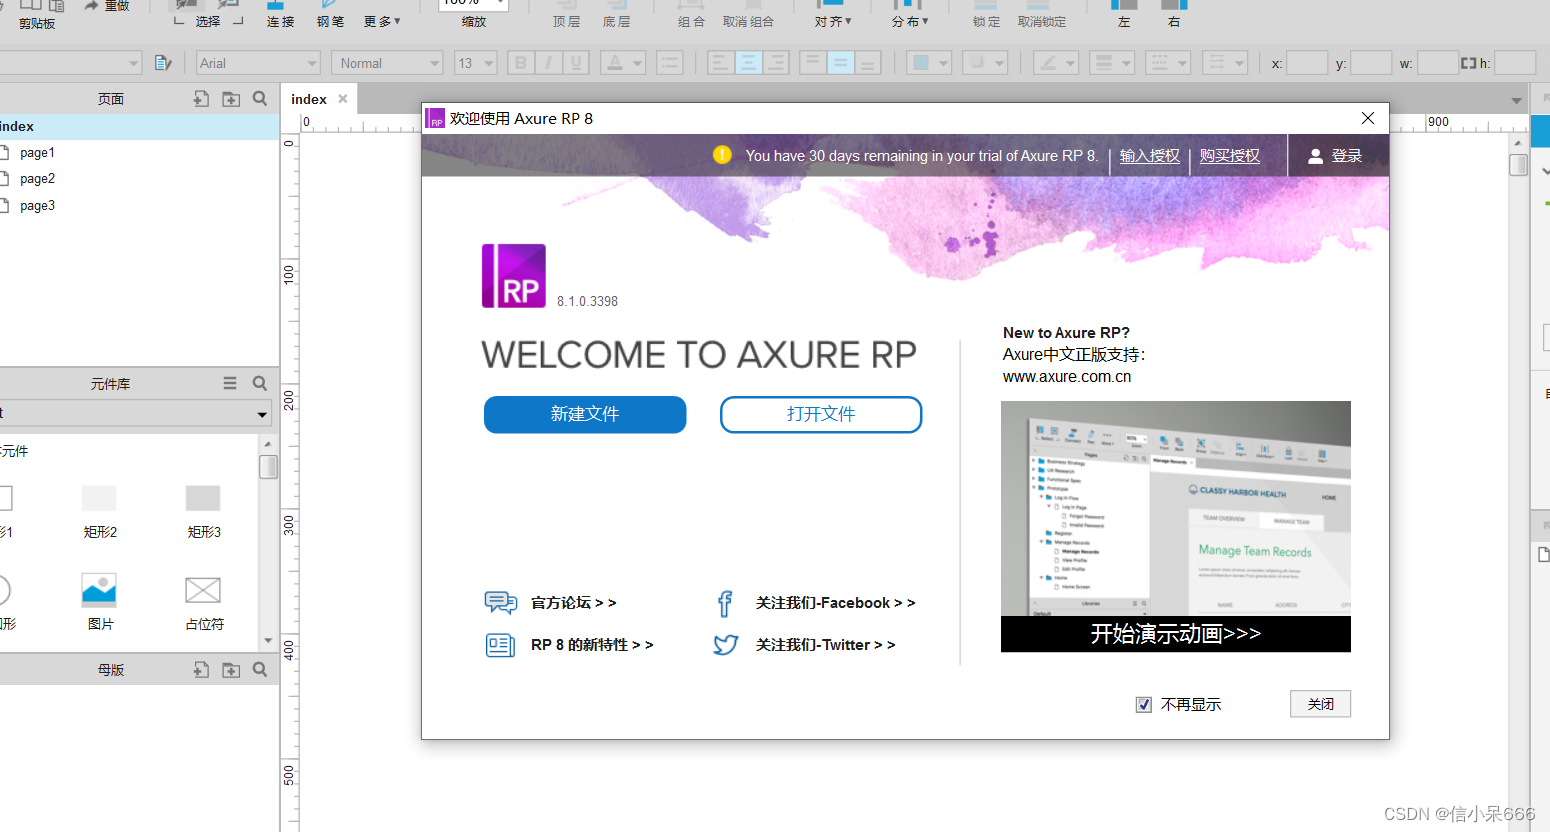Image resolution: width=1550 pixels, height=832 pixels.
Task: Close the index tab
Action: 343,99
